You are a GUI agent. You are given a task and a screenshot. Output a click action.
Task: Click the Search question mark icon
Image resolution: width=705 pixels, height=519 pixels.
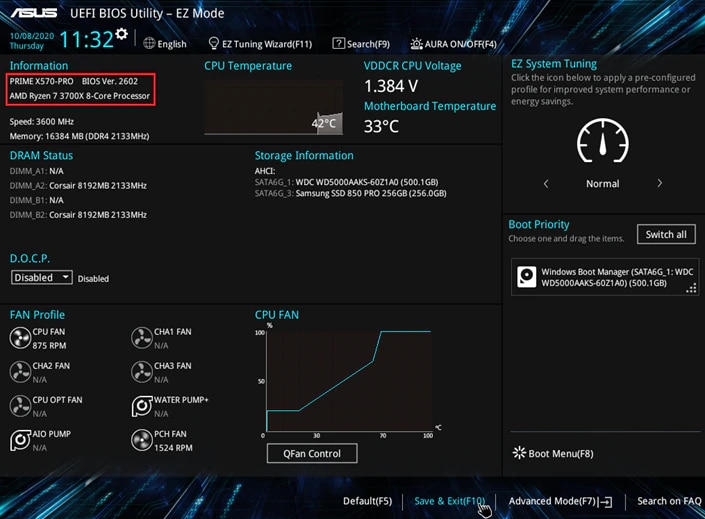tap(338, 43)
